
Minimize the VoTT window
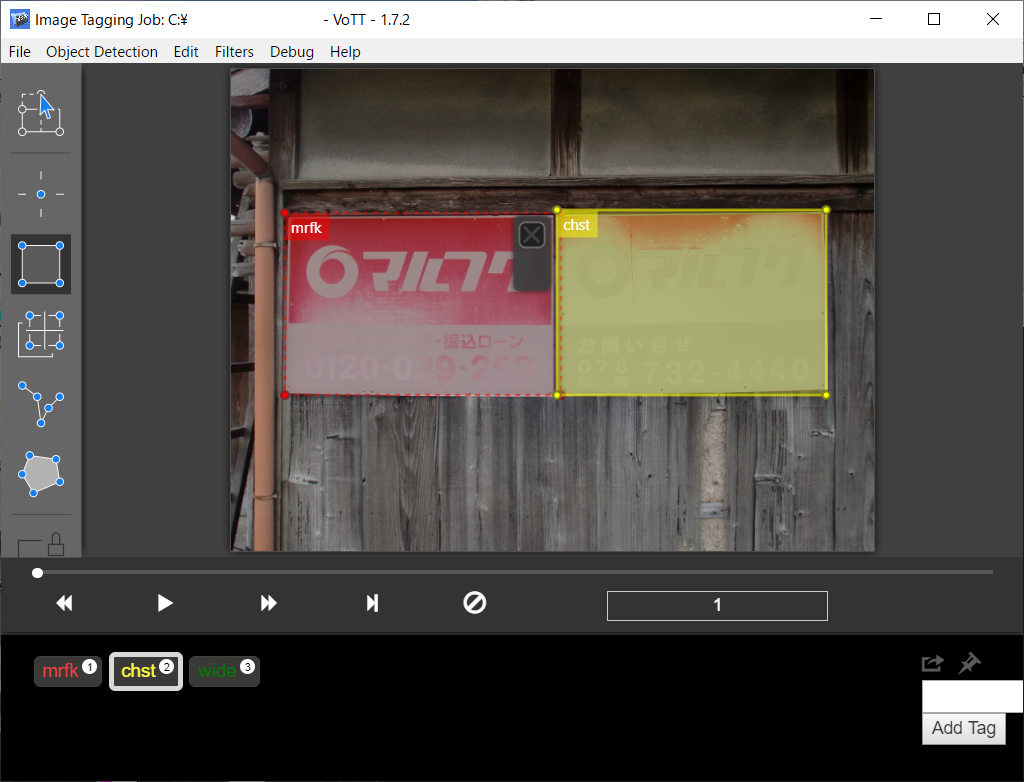click(x=876, y=20)
